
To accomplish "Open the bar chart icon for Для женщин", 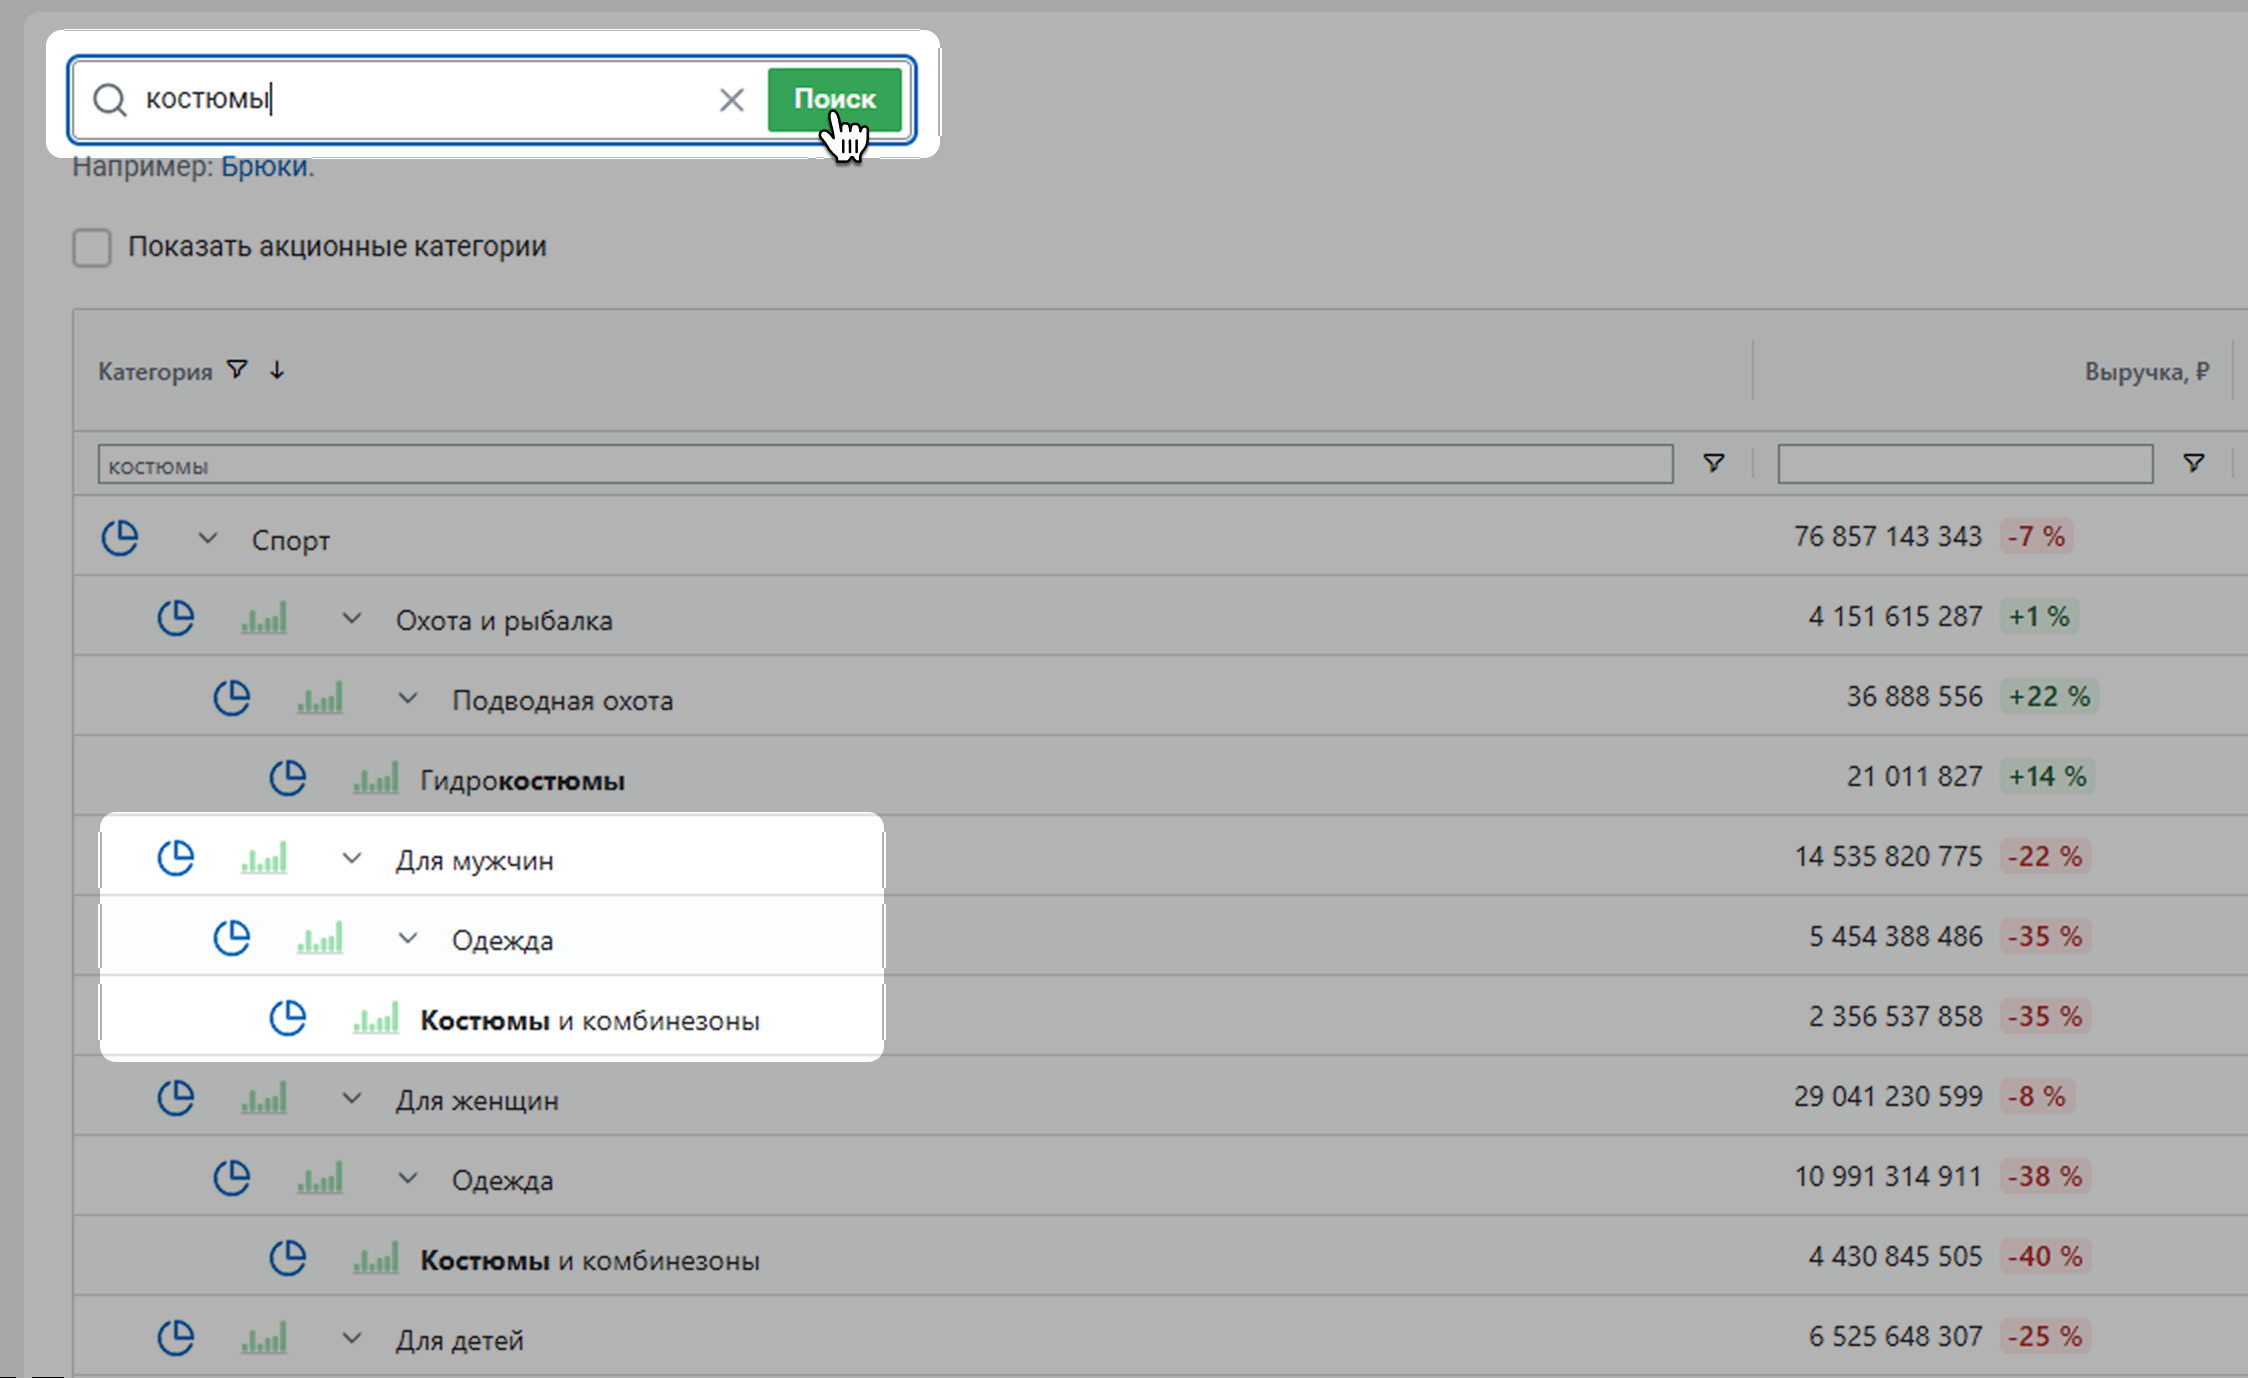I will (264, 1098).
